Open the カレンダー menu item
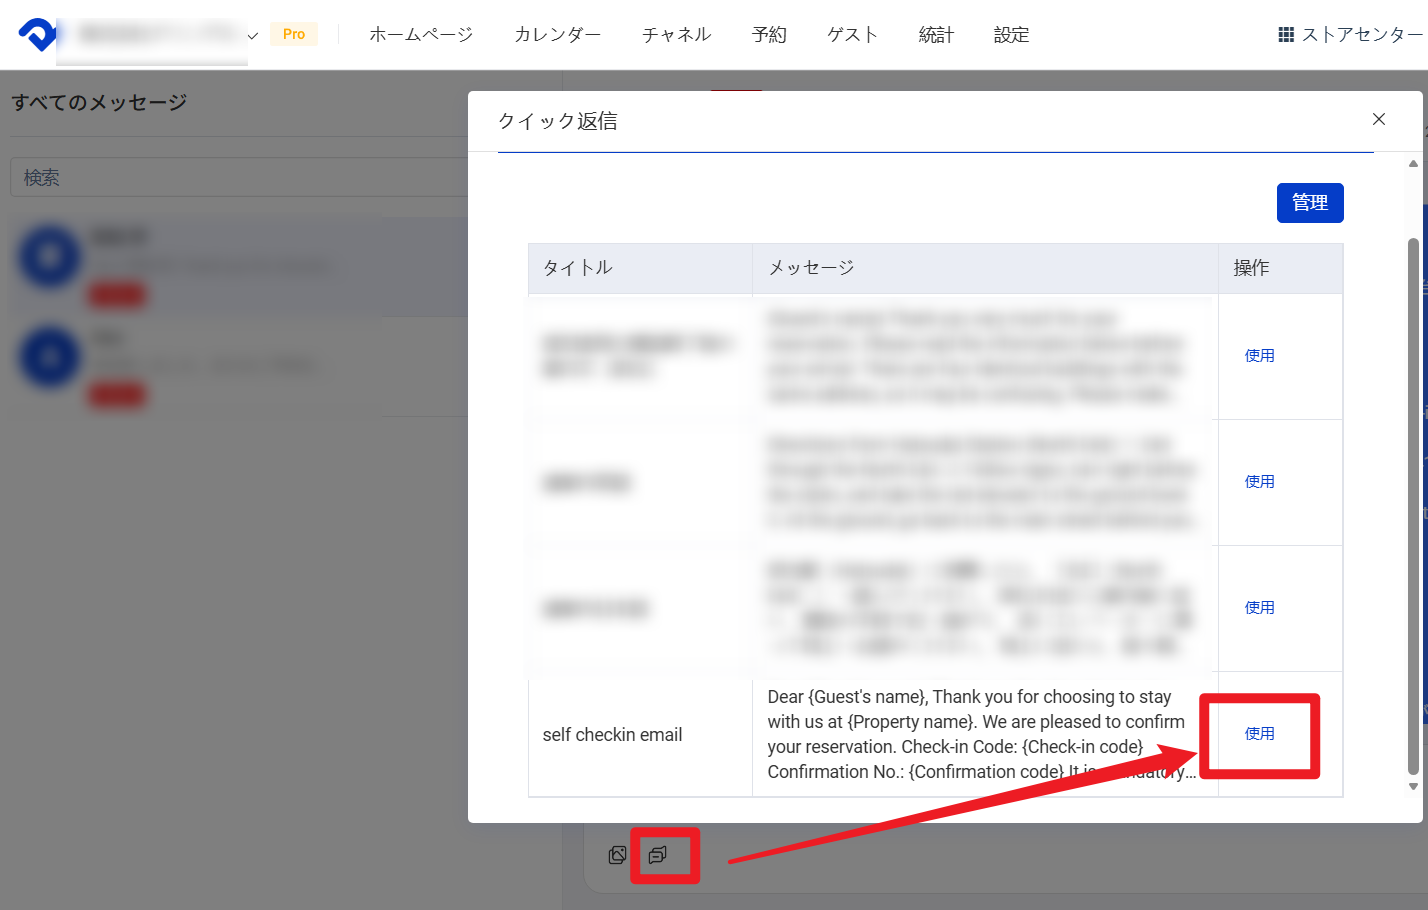 tap(557, 35)
